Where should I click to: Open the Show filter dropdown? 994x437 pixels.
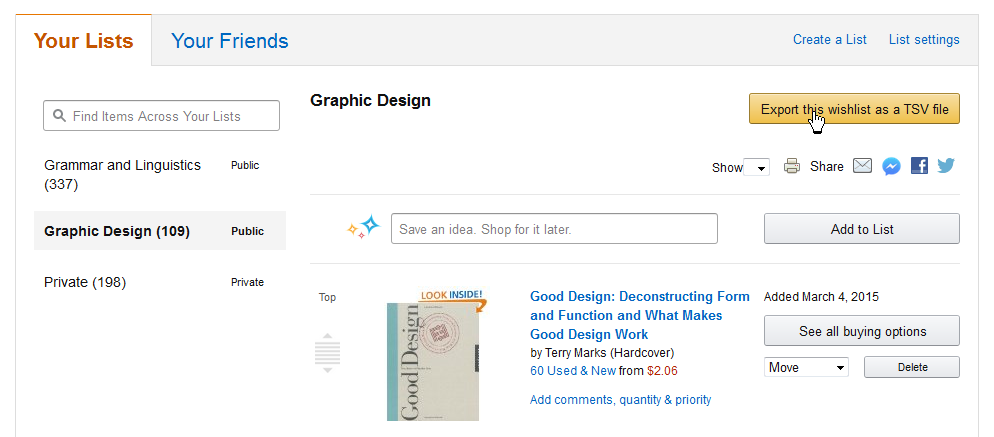pos(756,168)
